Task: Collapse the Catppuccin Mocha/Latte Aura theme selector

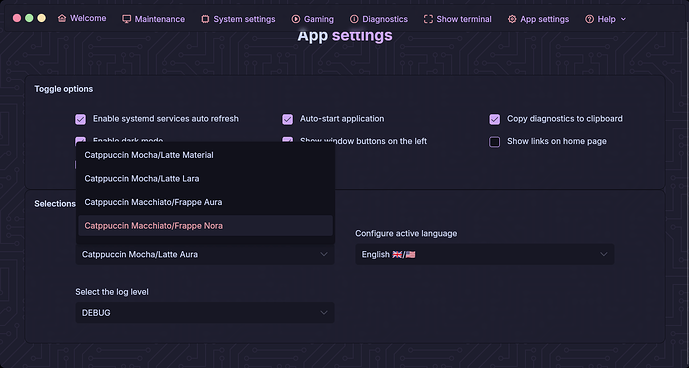Action: (205, 254)
